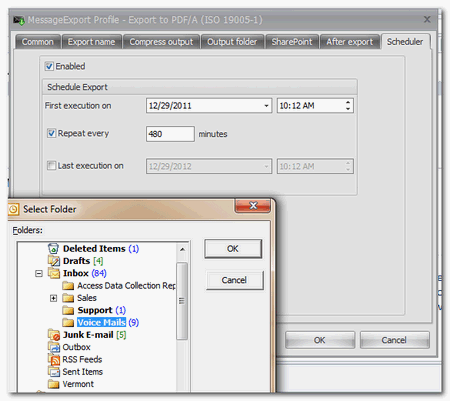Click the Deleted Items trash icon
450x401 pixels.
tap(53, 248)
